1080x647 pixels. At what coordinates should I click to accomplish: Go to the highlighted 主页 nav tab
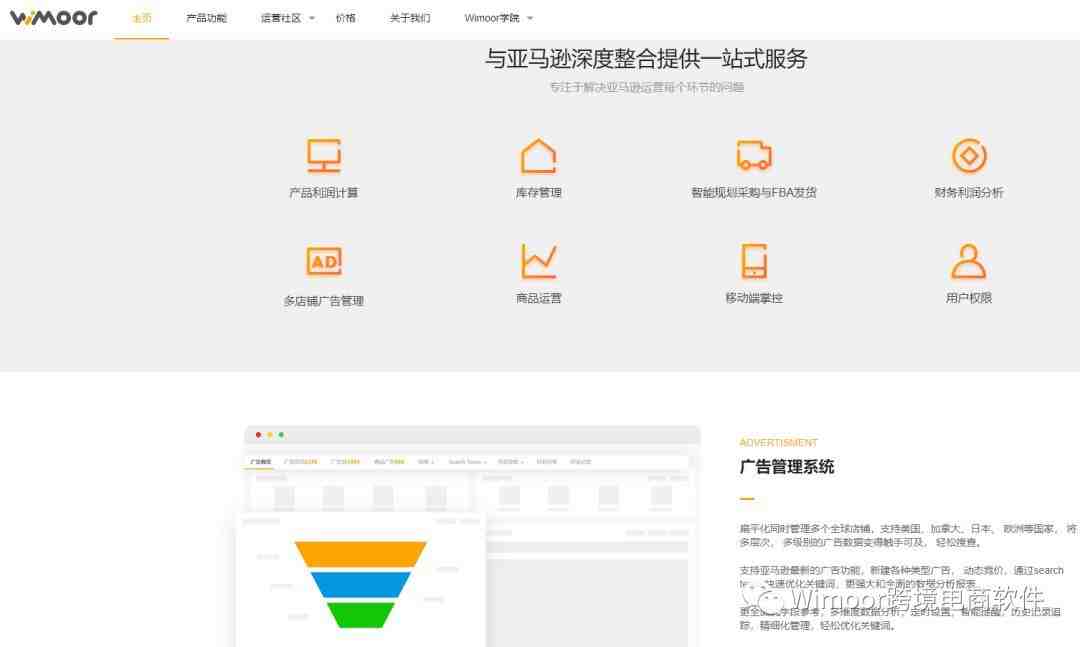pyautogui.click(x=141, y=18)
